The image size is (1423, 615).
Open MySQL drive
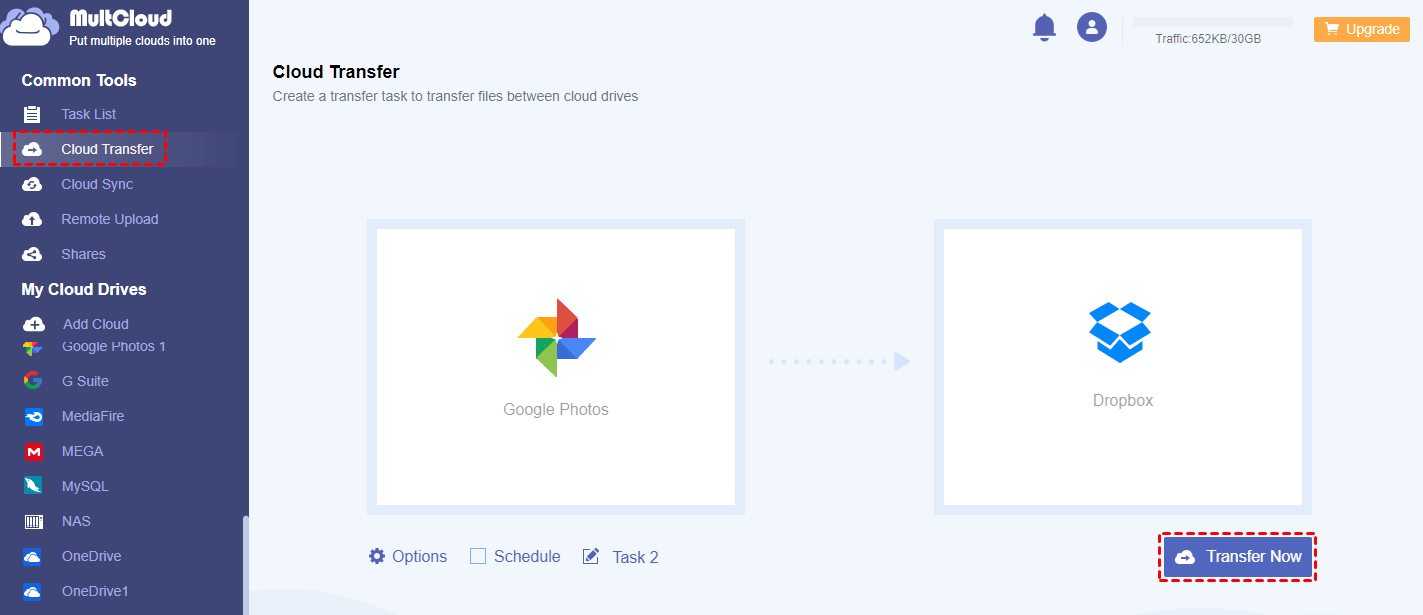(85, 486)
